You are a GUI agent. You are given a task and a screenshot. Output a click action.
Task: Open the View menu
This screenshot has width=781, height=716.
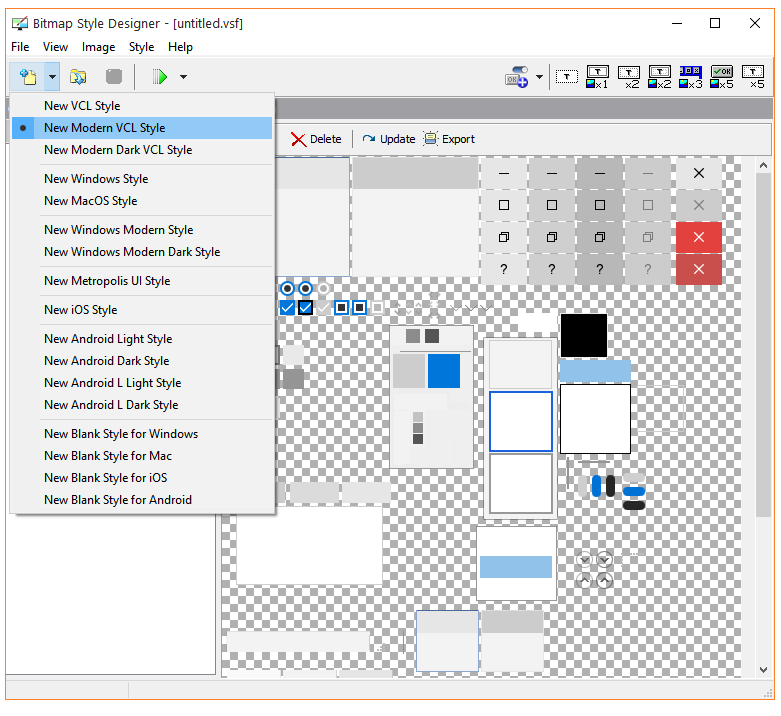pos(55,47)
